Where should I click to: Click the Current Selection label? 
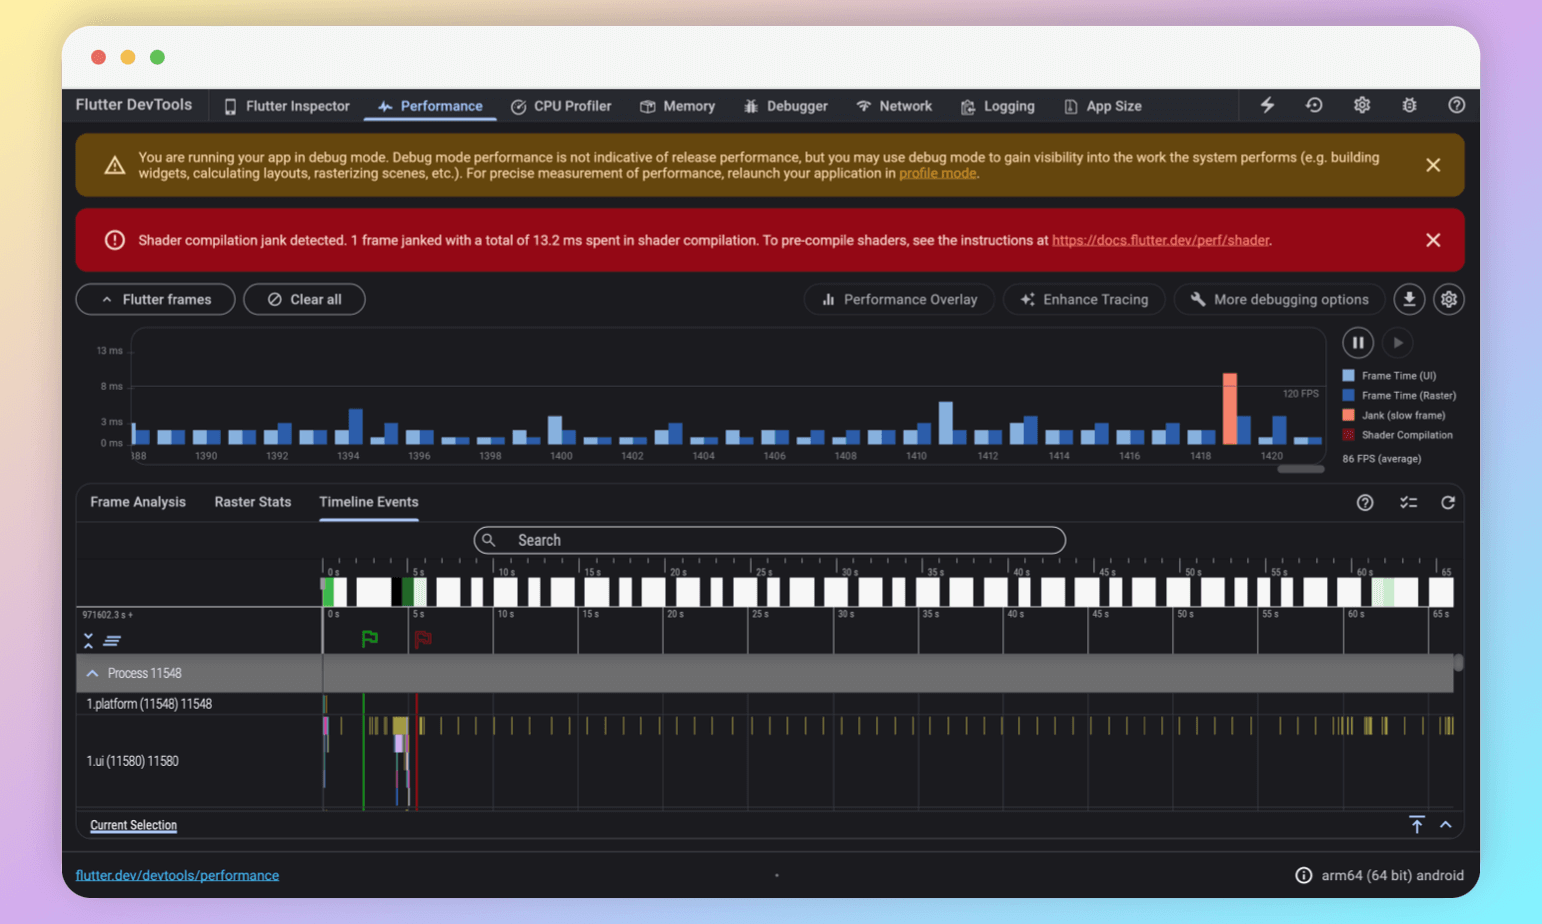pyautogui.click(x=133, y=825)
